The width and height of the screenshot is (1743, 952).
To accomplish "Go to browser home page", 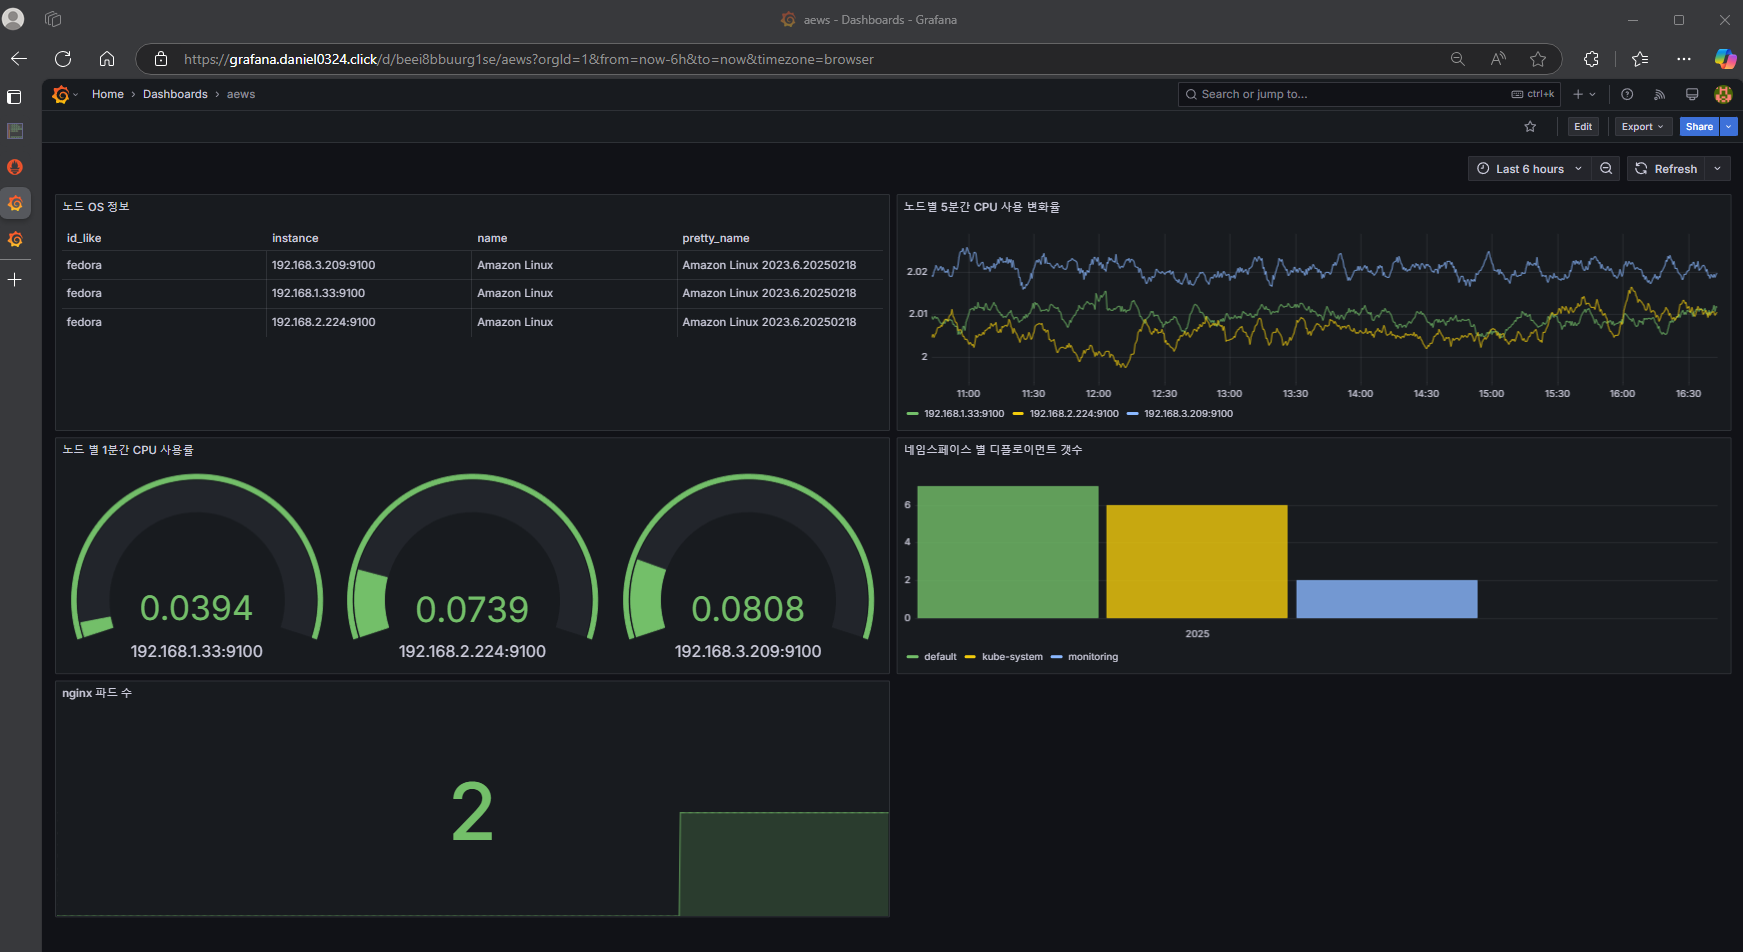I will (x=107, y=59).
